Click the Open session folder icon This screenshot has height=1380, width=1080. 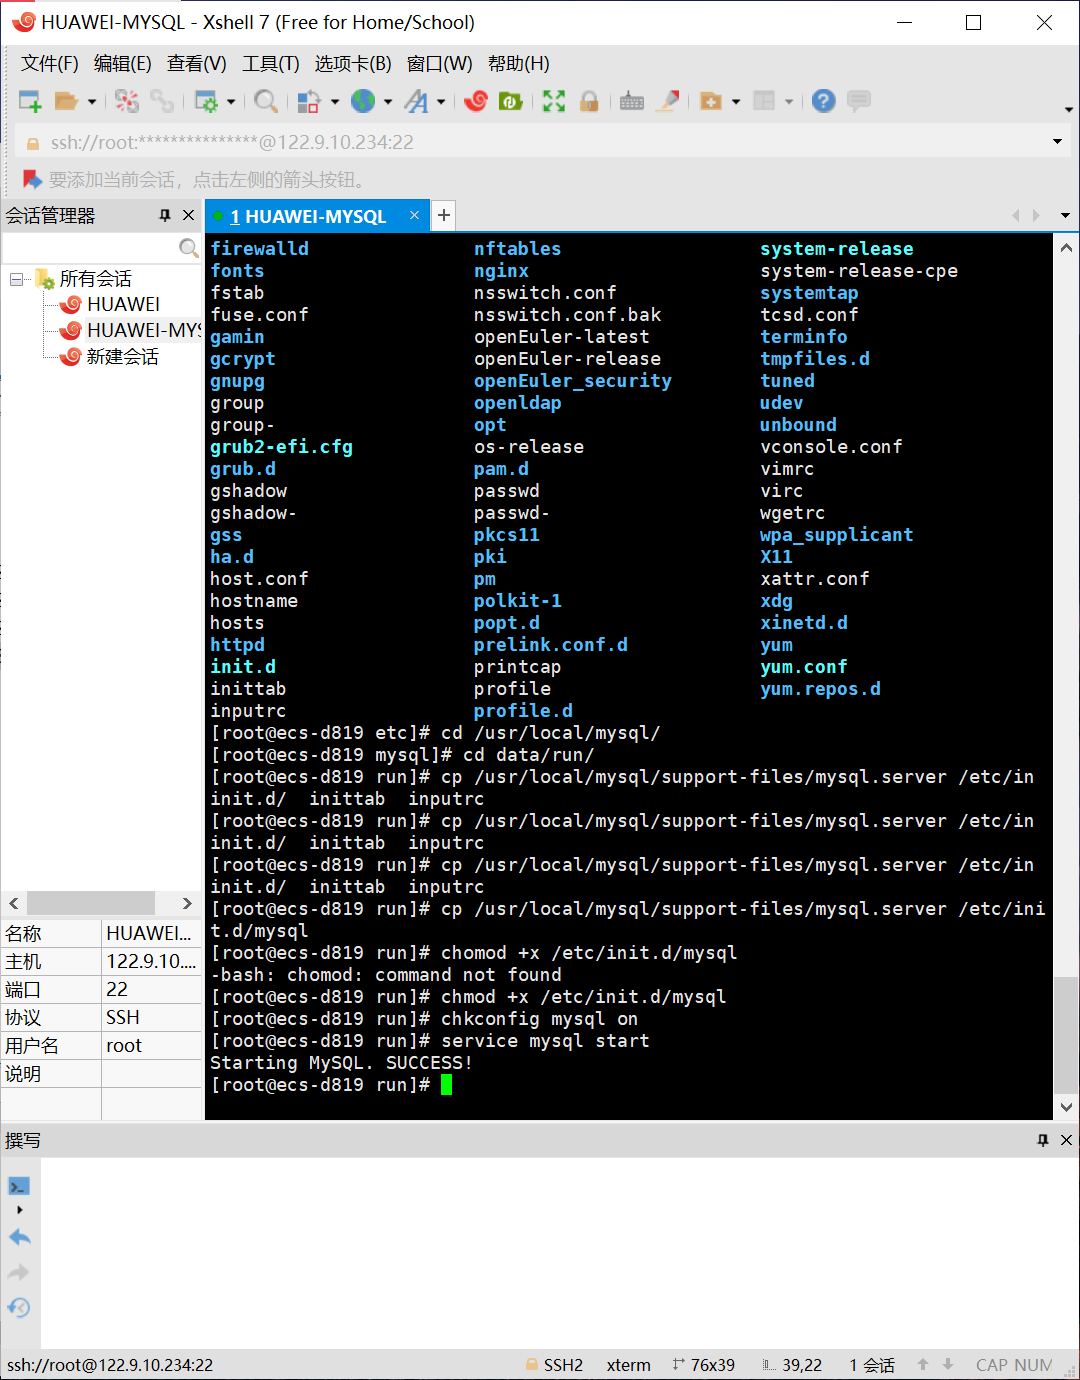(x=66, y=101)
